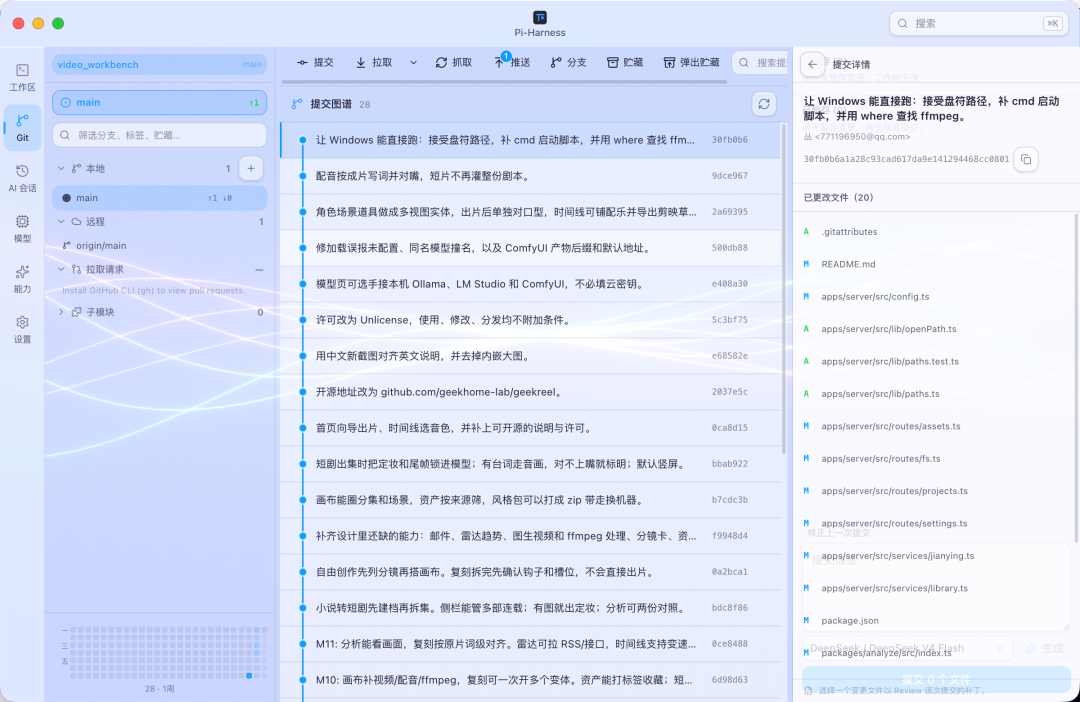The height and width of the screenshot is (702, 1080).
Task: Open the 工作区 workspace sidebar icon
Action: click(22, 77)
